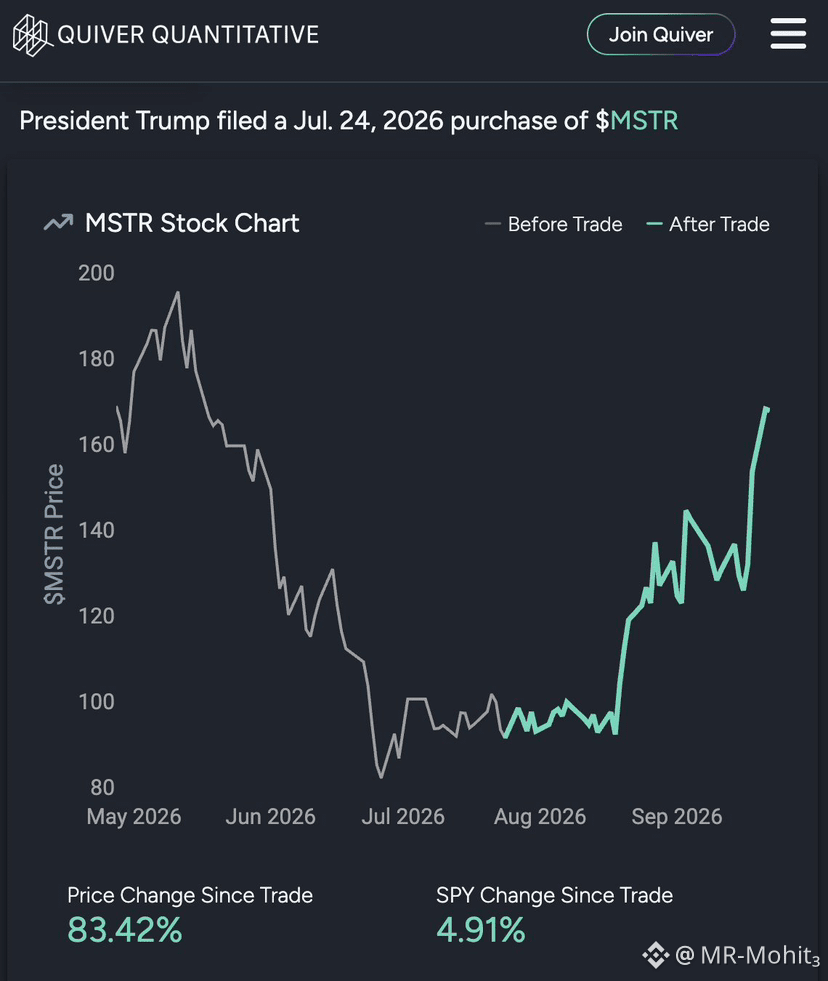828x981 pixels.
Task: Toggle the Before Trade legend series
Action: pos(554,224)
